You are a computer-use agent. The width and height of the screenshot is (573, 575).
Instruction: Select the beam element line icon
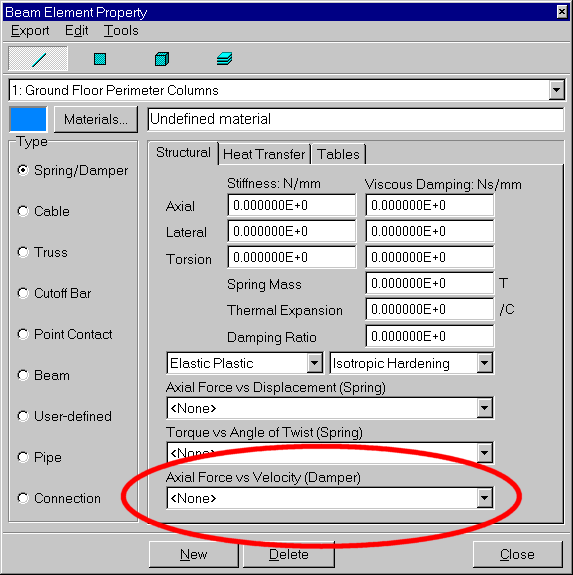(38, 59)
